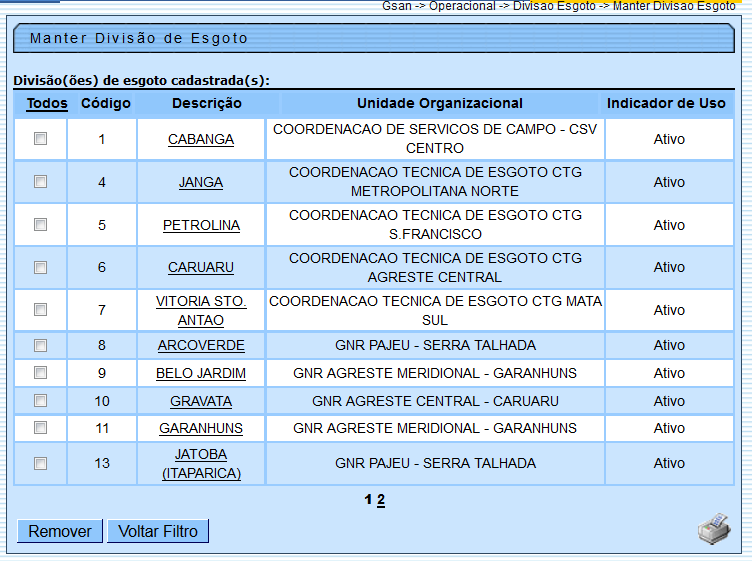Viewport: 752px width, 561px height.
Task: Open the BELO JARDIM division link
Action: [x=201, y=373]
